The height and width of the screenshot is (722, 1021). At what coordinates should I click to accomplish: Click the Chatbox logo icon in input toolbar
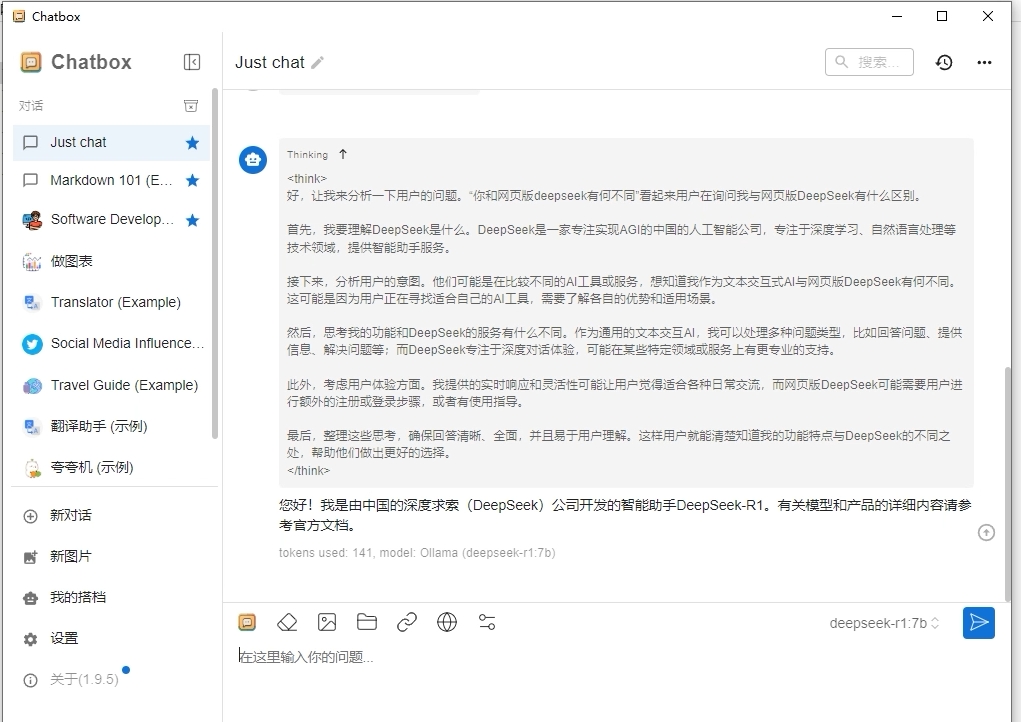(247, 622)
